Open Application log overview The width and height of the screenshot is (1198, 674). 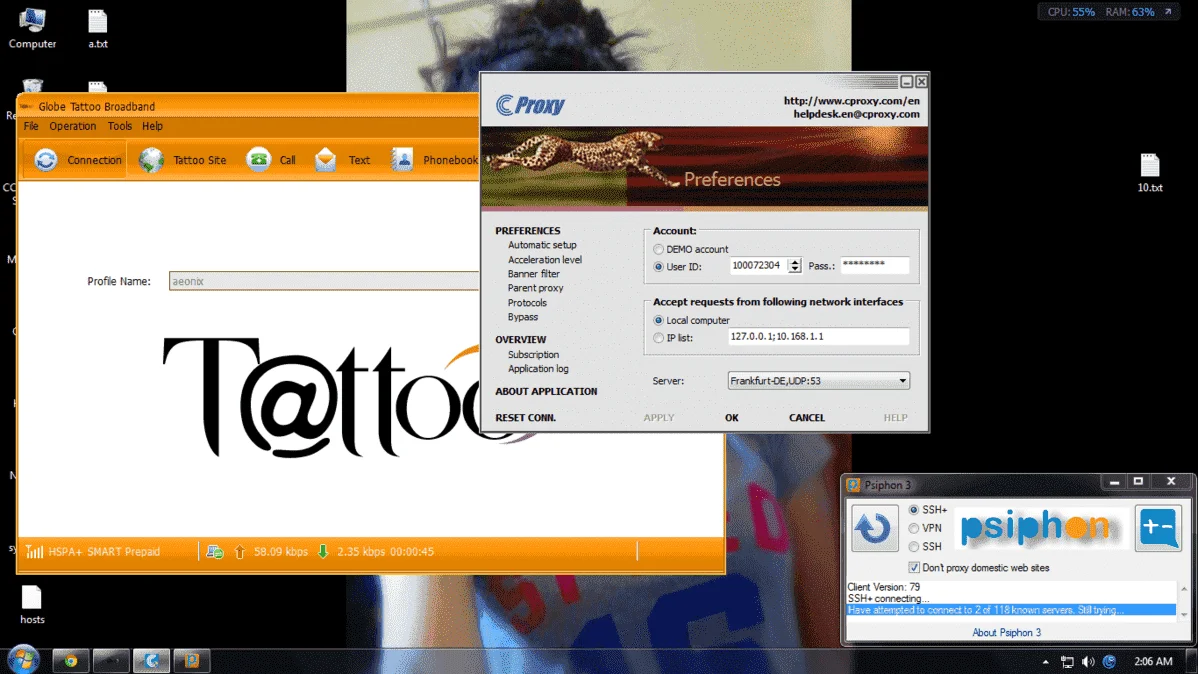click(x=538, y=369)
